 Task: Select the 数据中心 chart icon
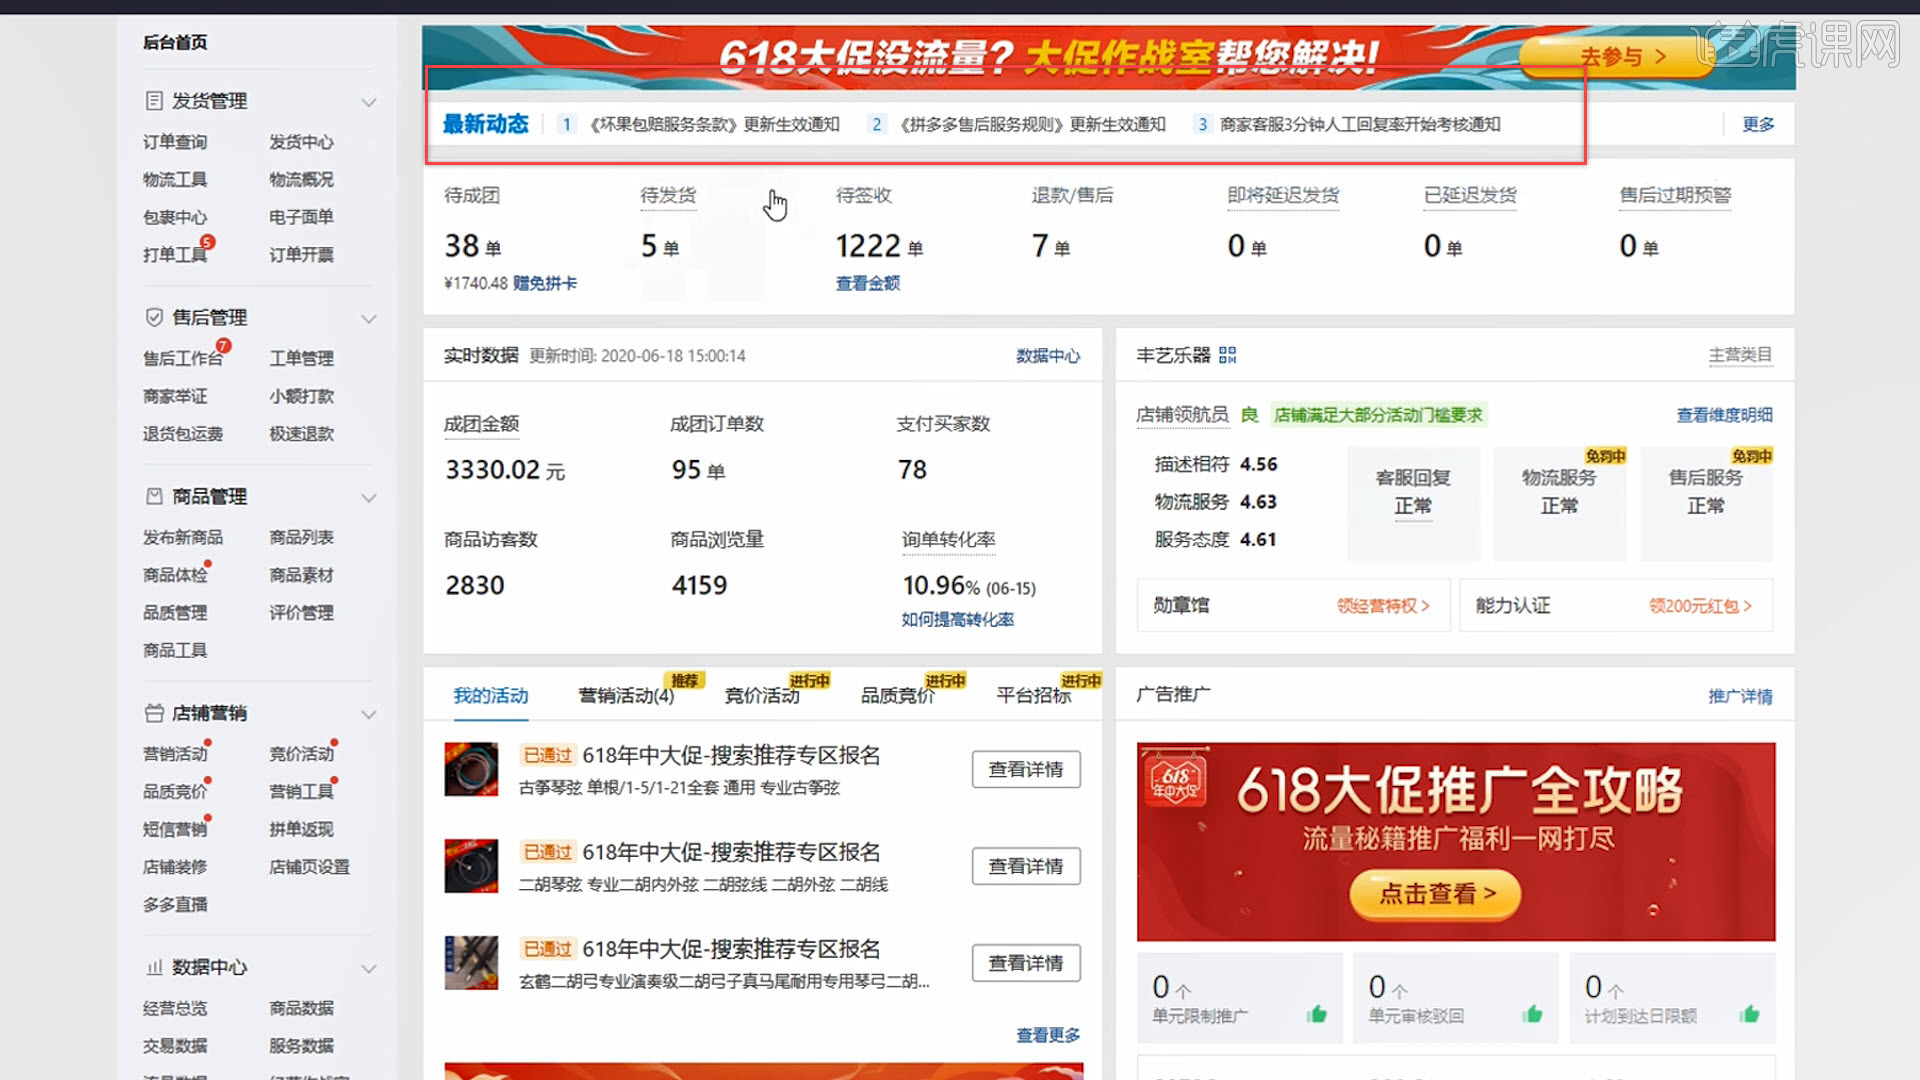[x=153, y=967]
